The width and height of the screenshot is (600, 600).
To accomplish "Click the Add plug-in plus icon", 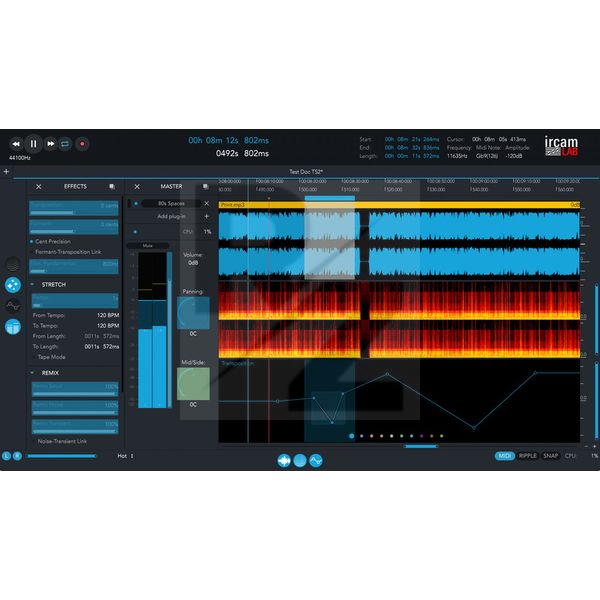I will 207,216.
